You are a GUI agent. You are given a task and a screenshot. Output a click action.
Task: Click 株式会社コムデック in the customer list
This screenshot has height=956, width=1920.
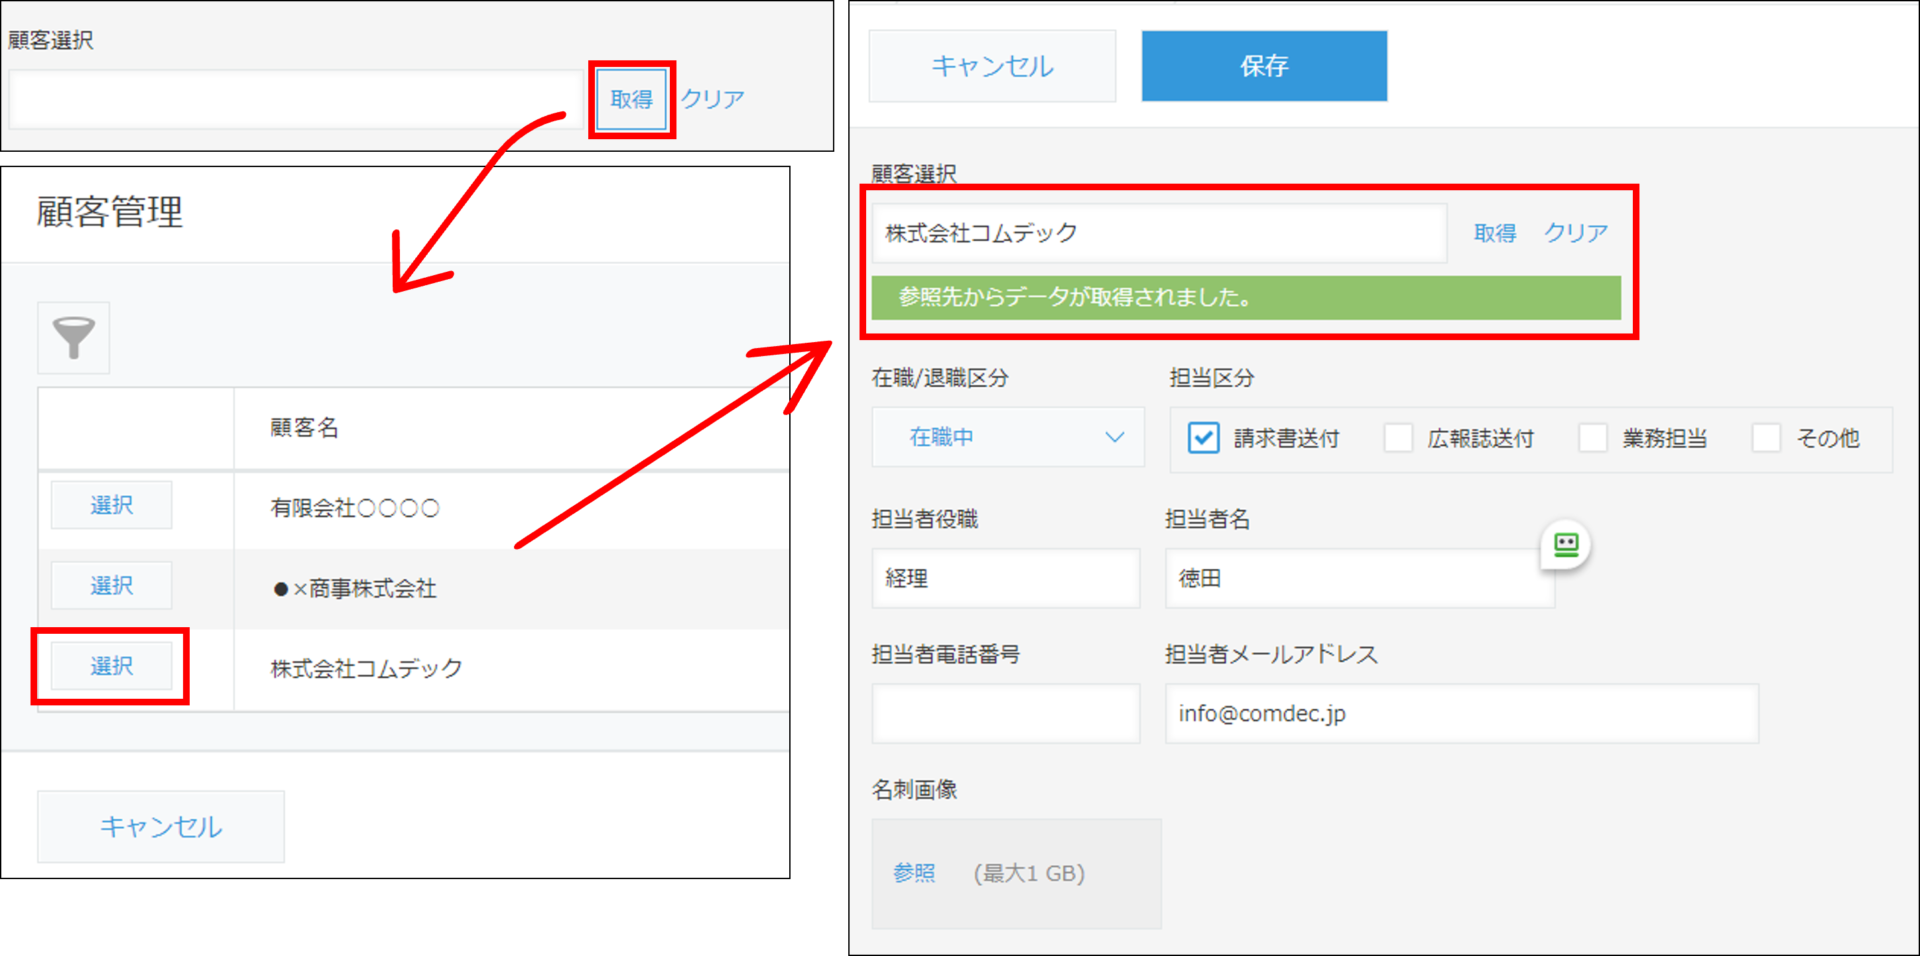coord(366,668)
